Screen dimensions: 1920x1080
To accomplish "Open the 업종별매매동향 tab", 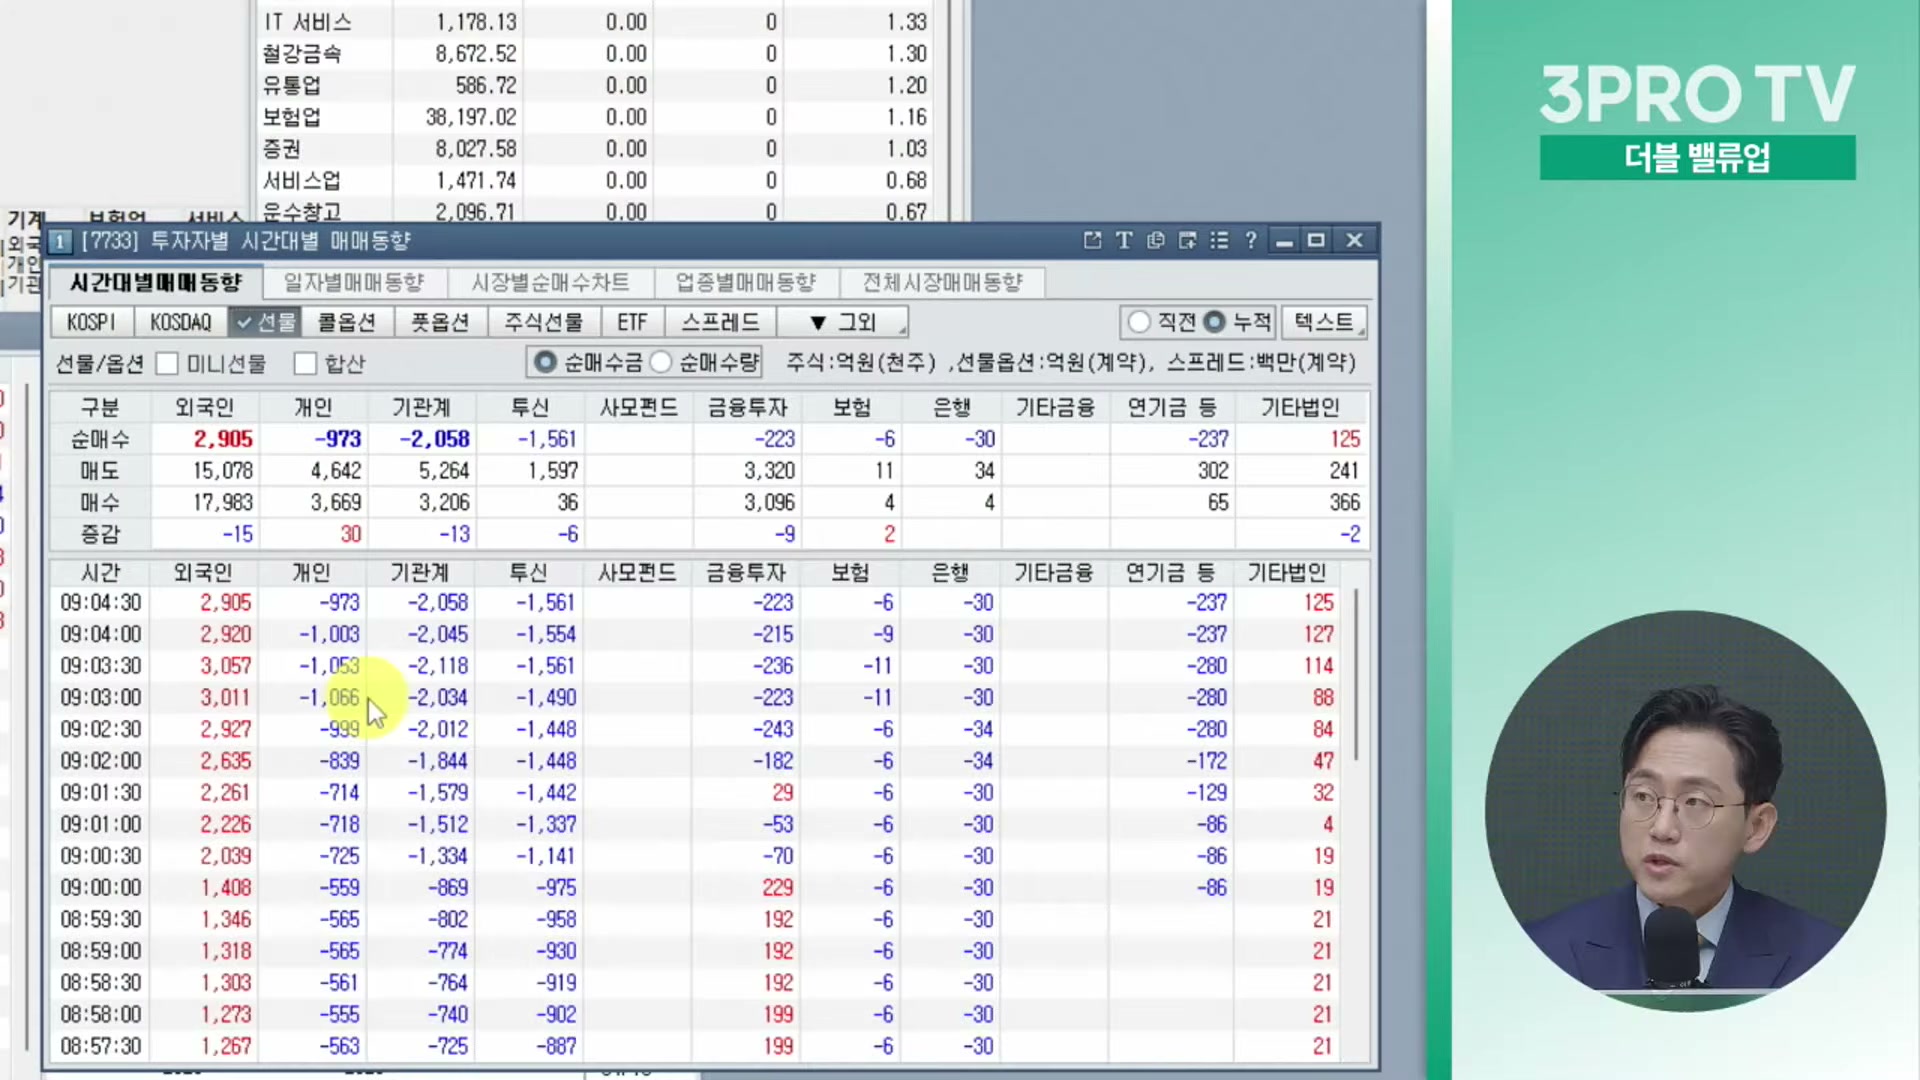I will pyautogui.click(x=746, y=283).
